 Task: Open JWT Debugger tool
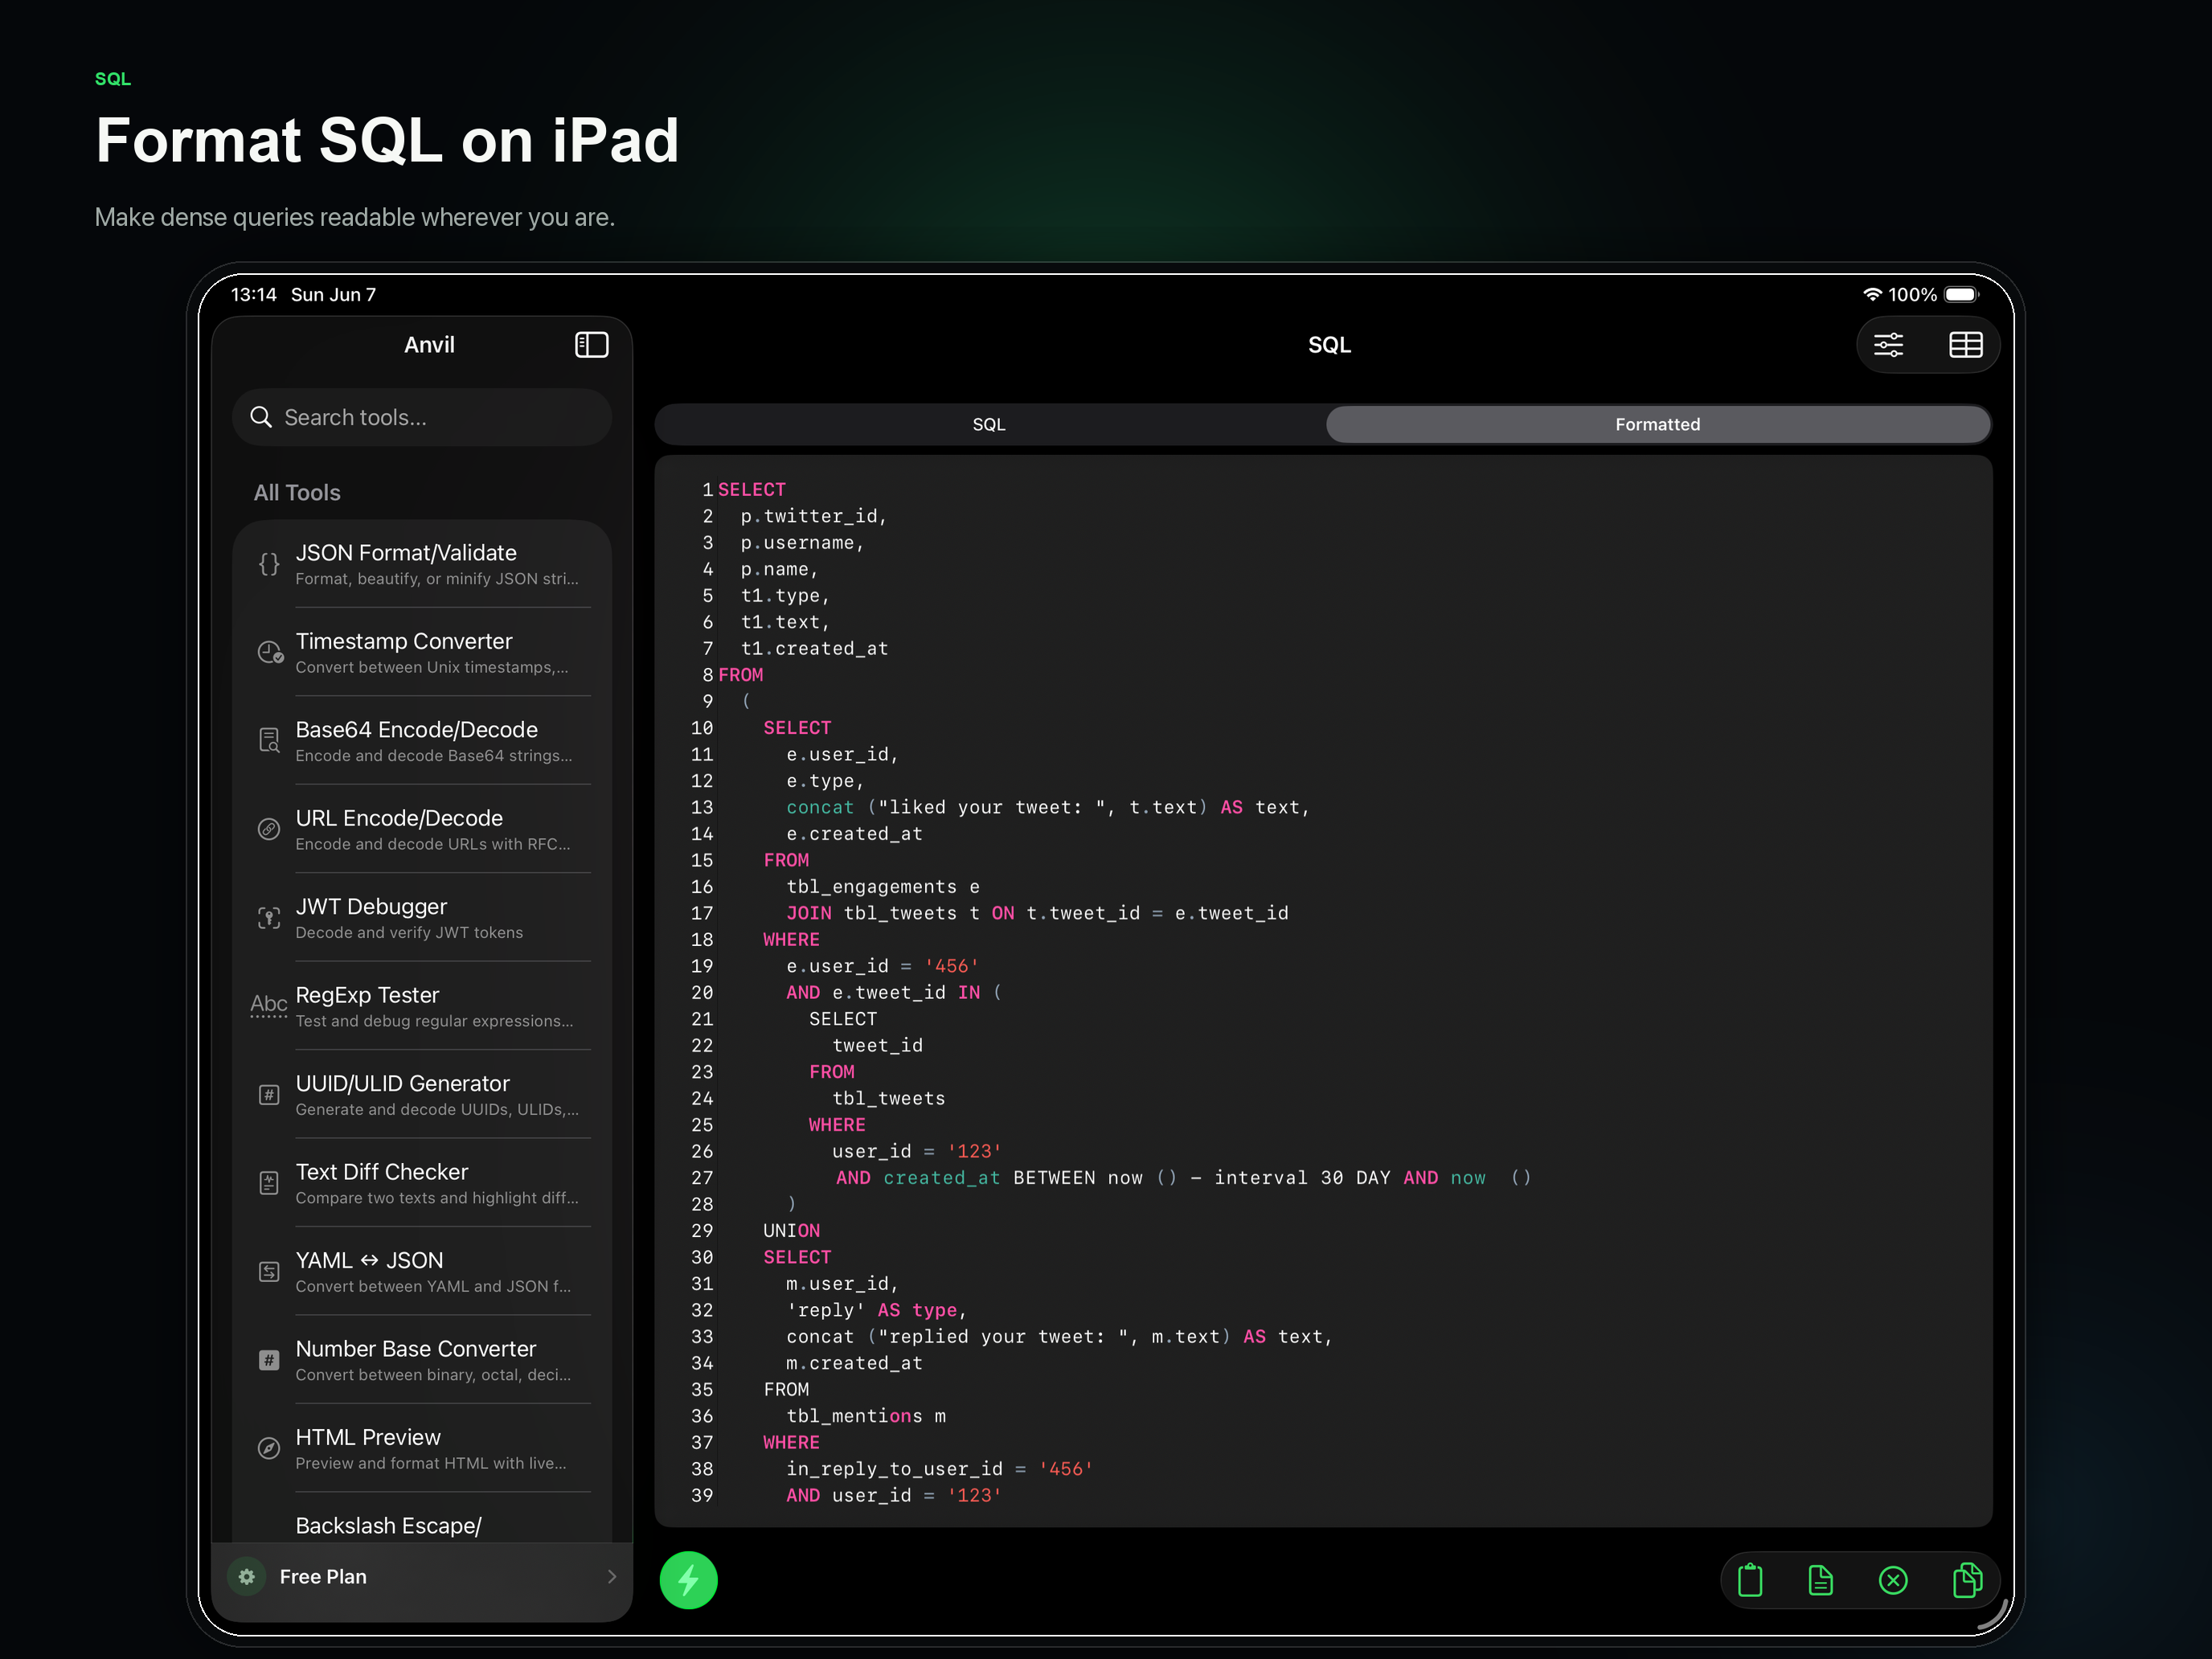tap(422, 917)
